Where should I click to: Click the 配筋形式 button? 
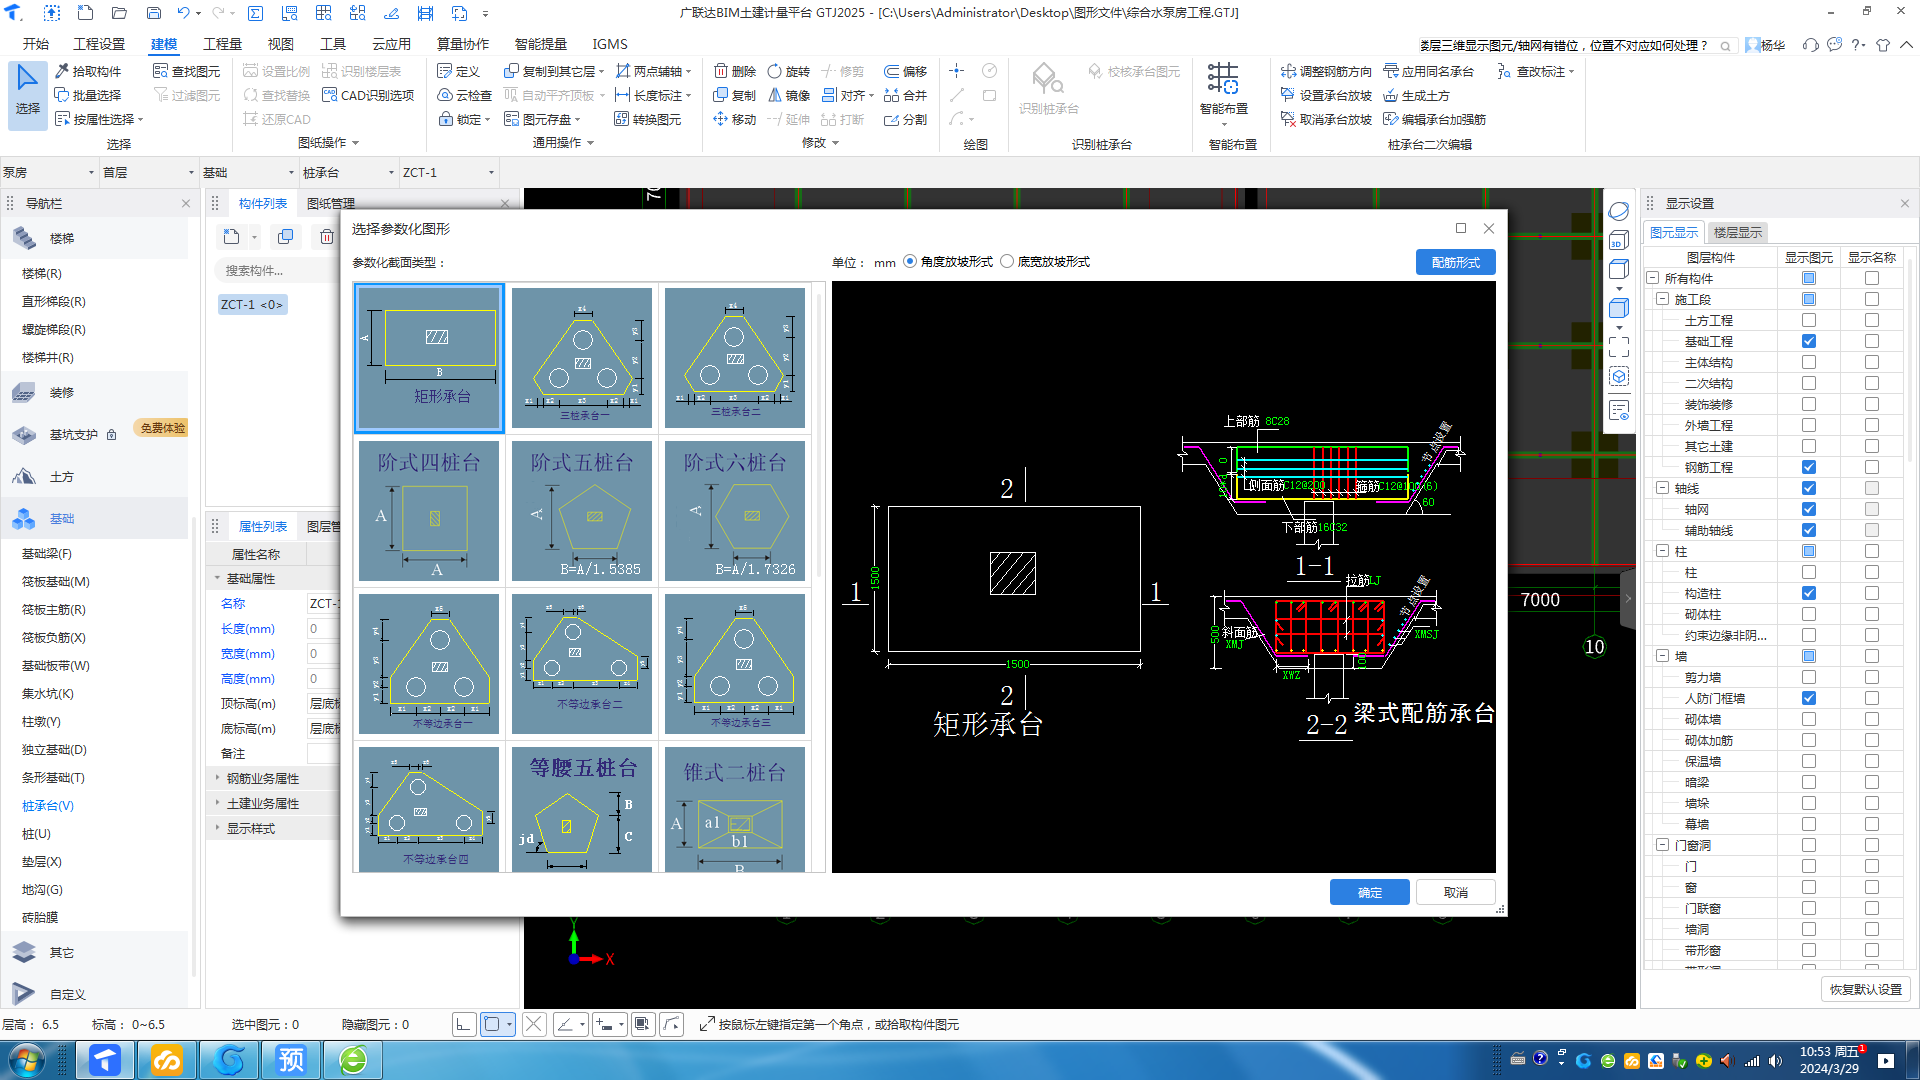[1455, 262]
